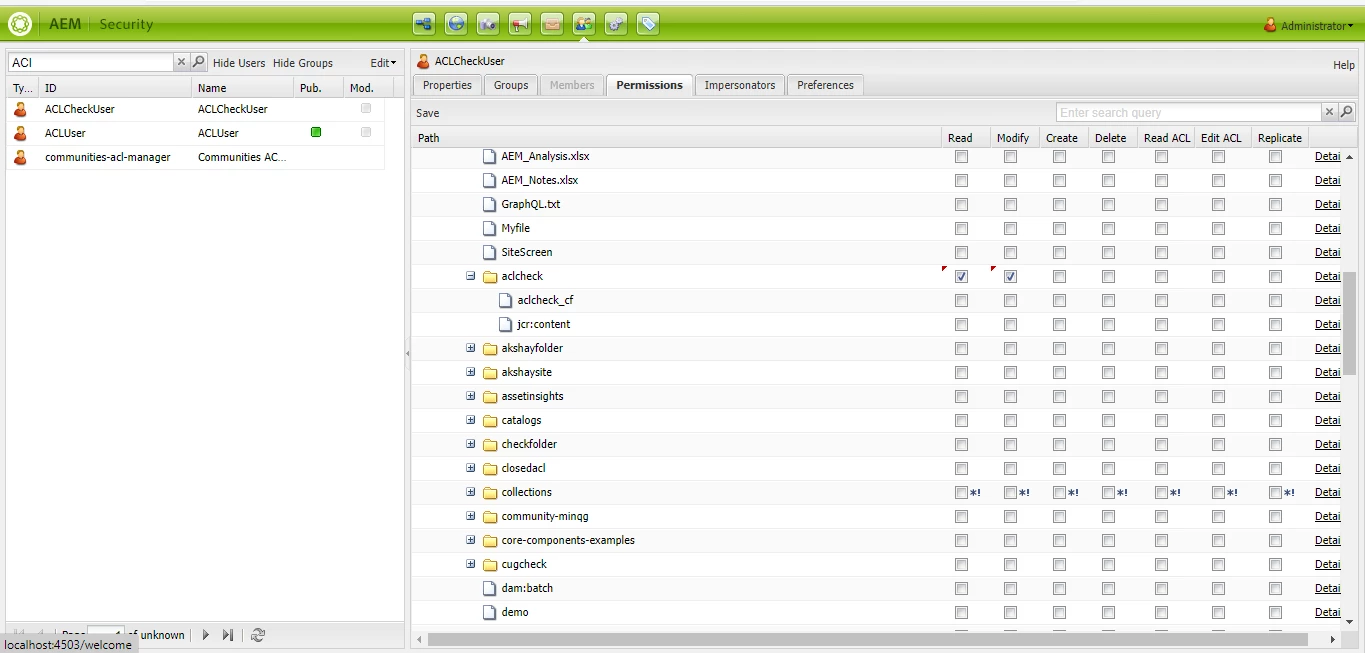This screenshot has height=653, width=1365.
Task: Collapse the aclcheck folder node
Action: click(470, 276)
